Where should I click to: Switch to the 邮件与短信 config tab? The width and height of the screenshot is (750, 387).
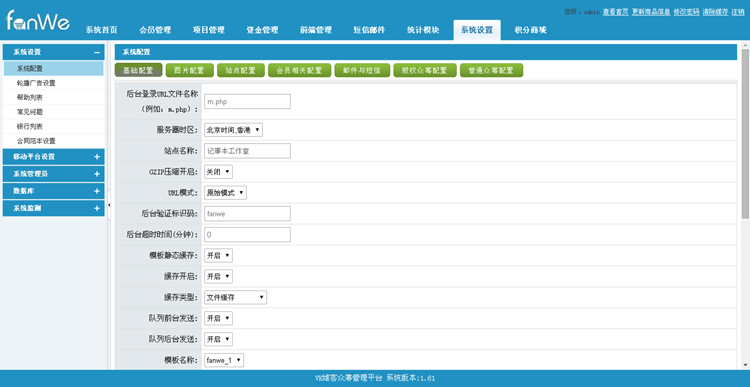tap(362, 70)
